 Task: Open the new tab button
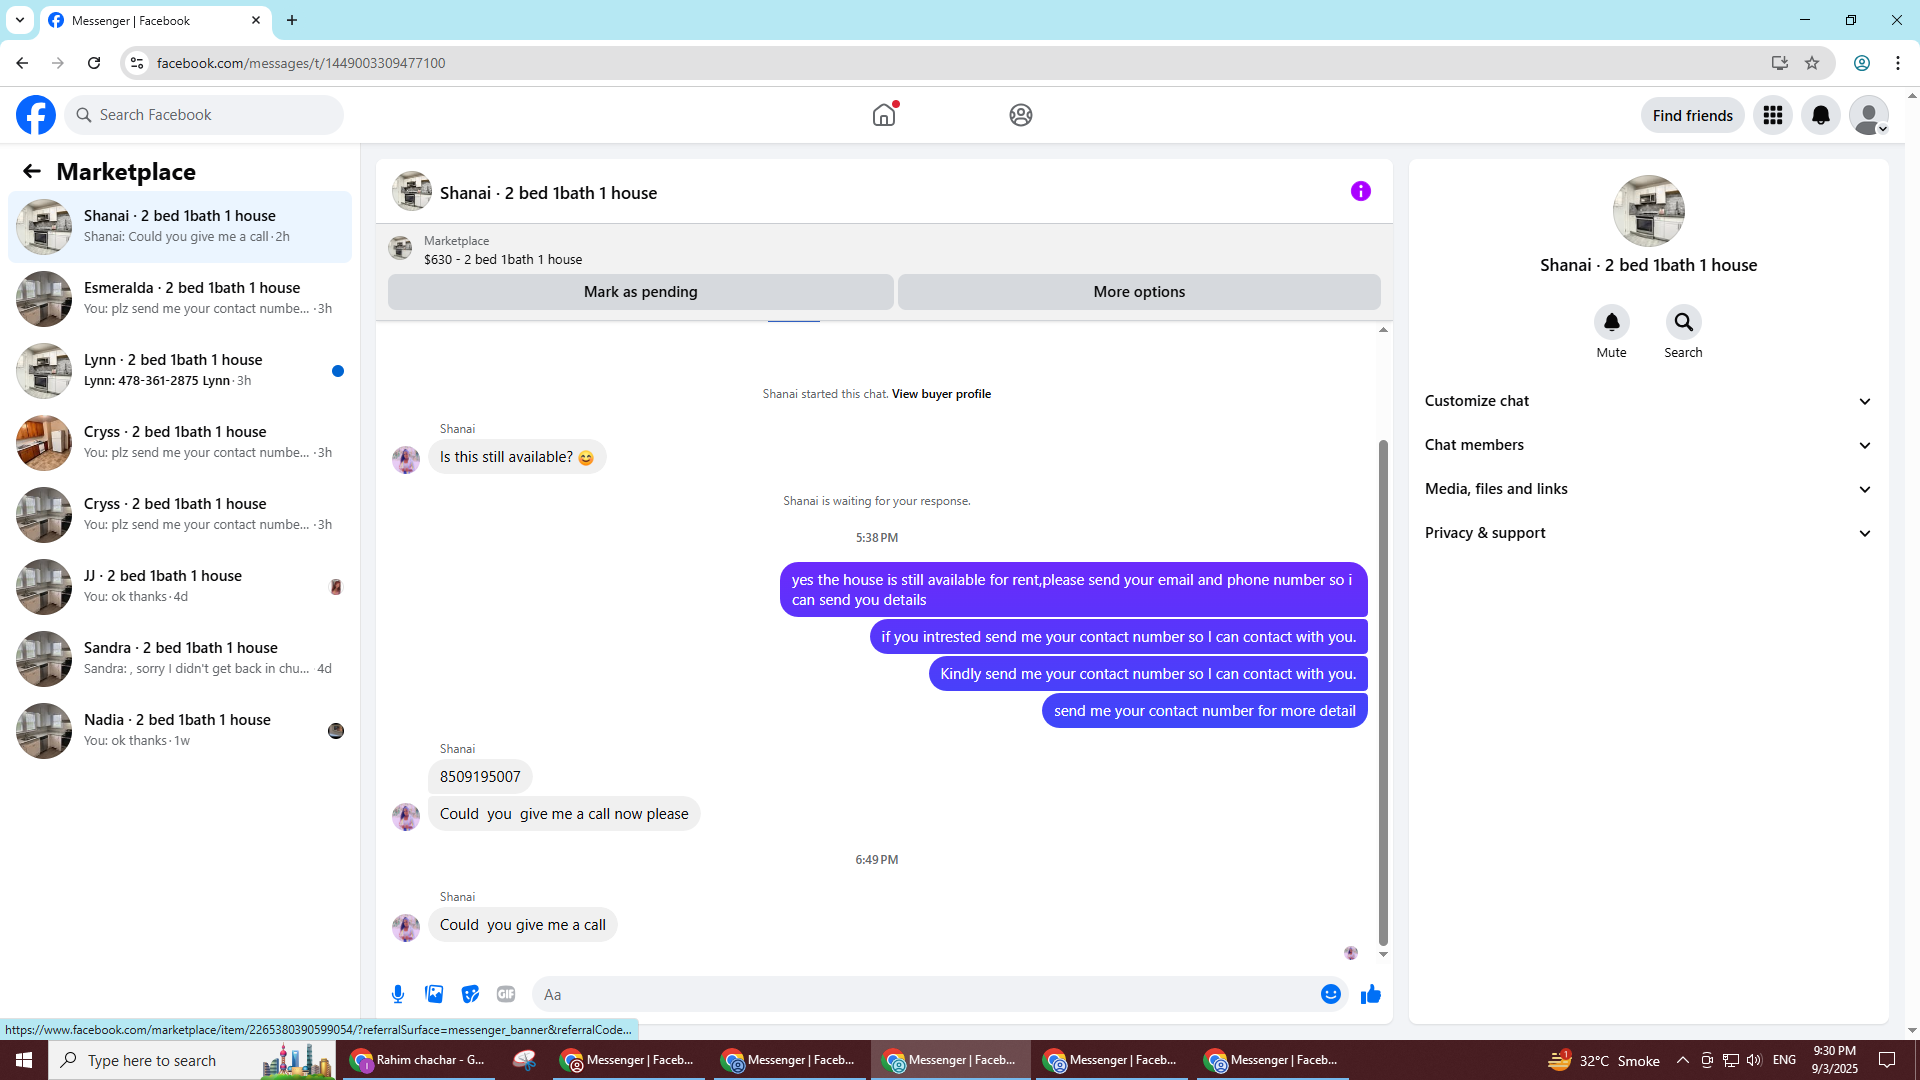[292, 20]
